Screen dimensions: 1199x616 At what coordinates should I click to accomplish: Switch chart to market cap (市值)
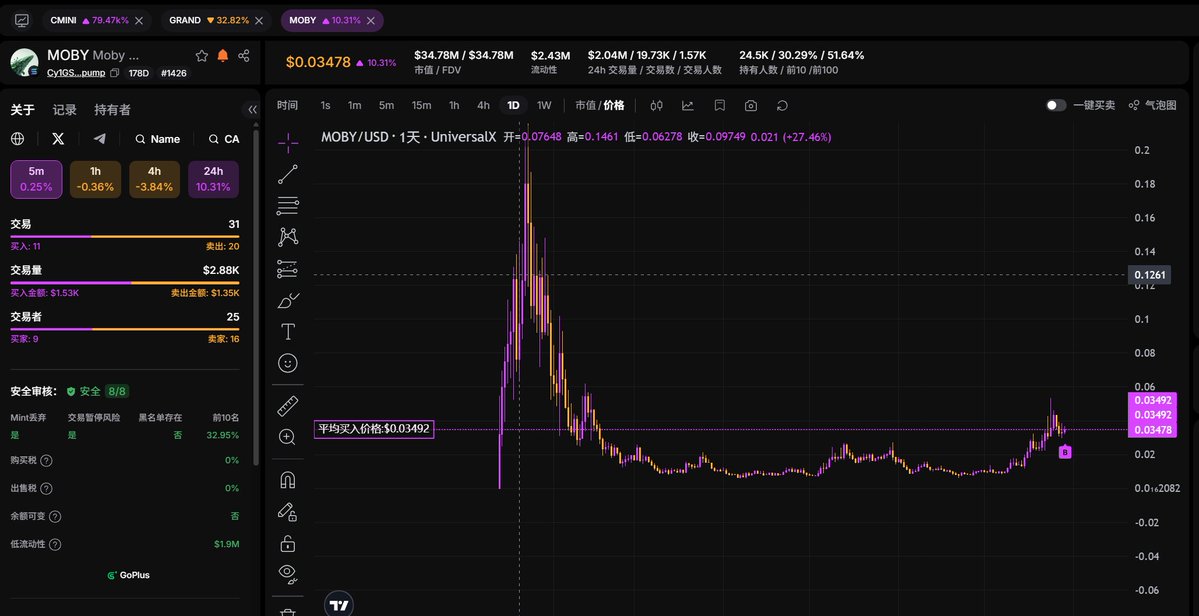coord(585,105)
